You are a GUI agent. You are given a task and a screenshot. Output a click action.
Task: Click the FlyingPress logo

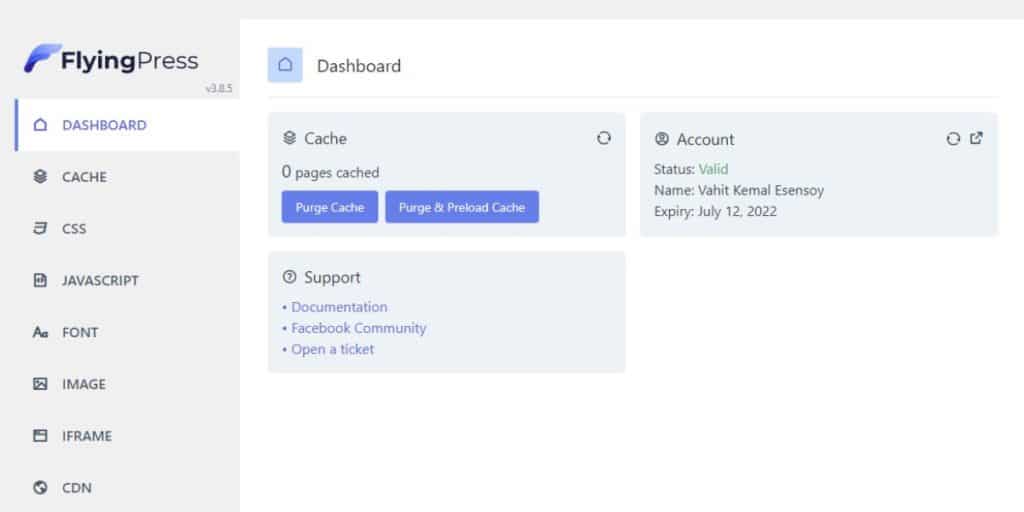coord(111,60)
